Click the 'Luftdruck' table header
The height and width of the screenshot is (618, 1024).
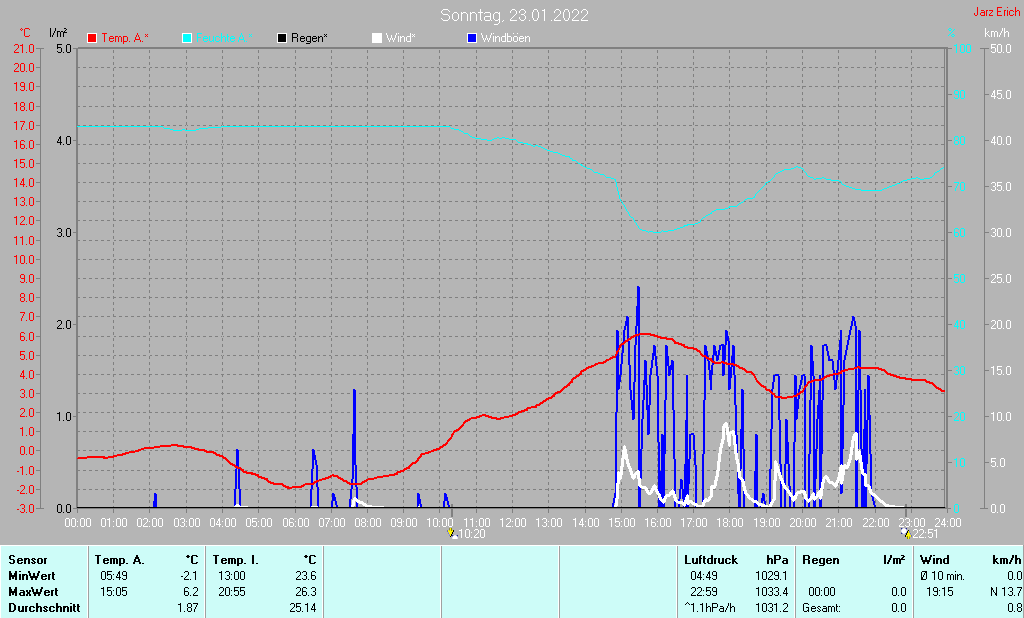pyautogui.click(x=711, y=560)
